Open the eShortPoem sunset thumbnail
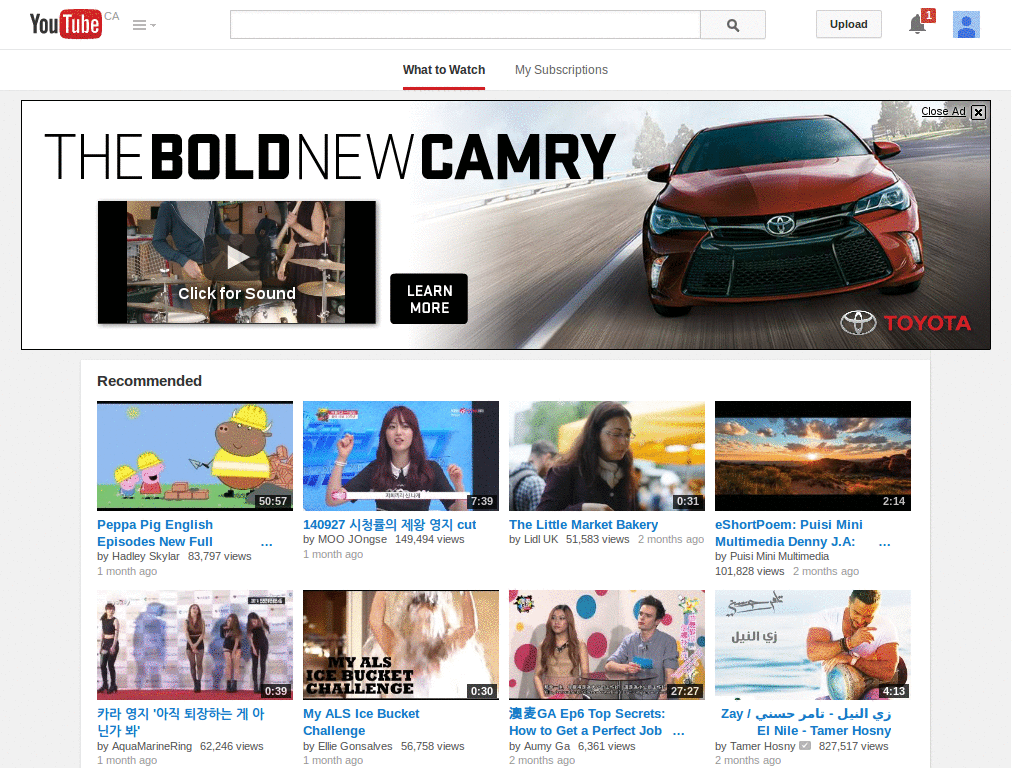 point(813,456)
